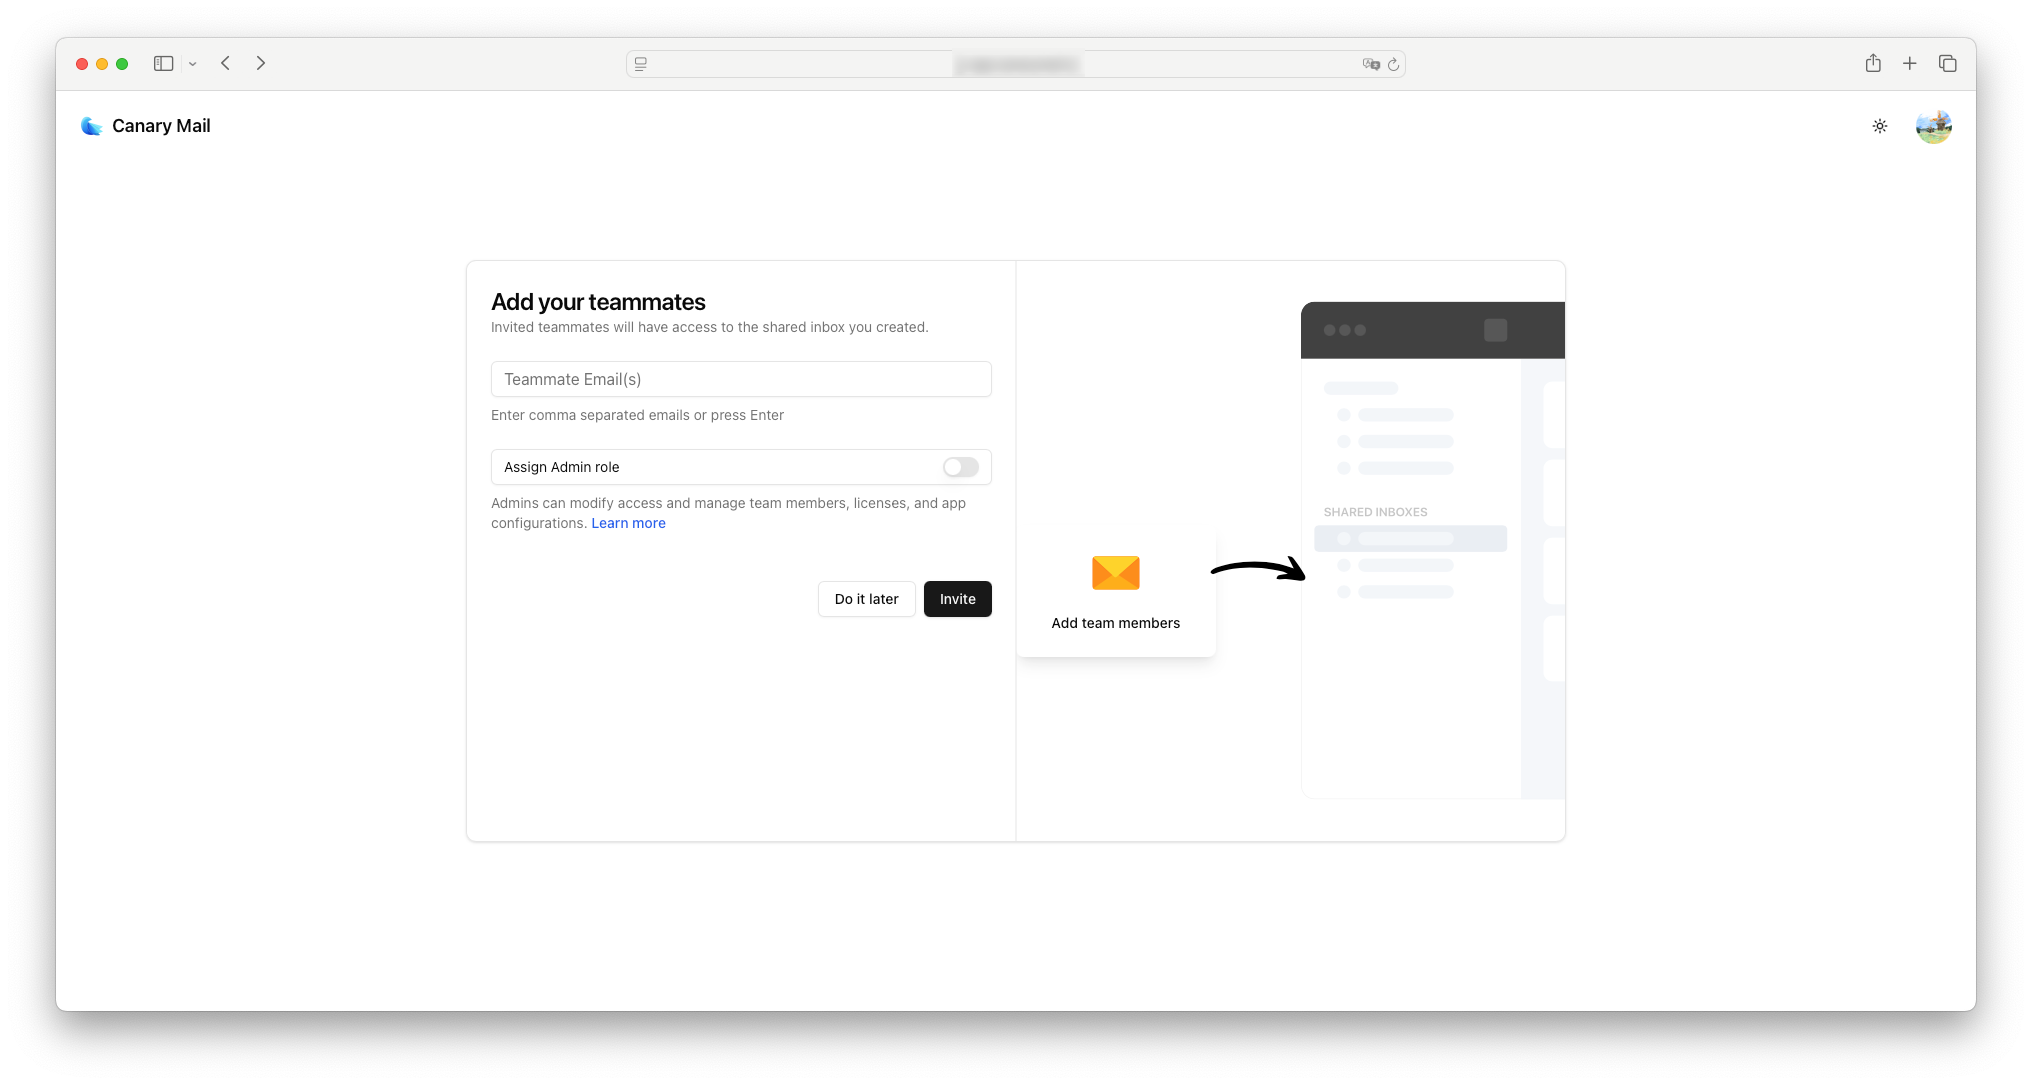Reload the page with refresh icon

point(1393,64)
